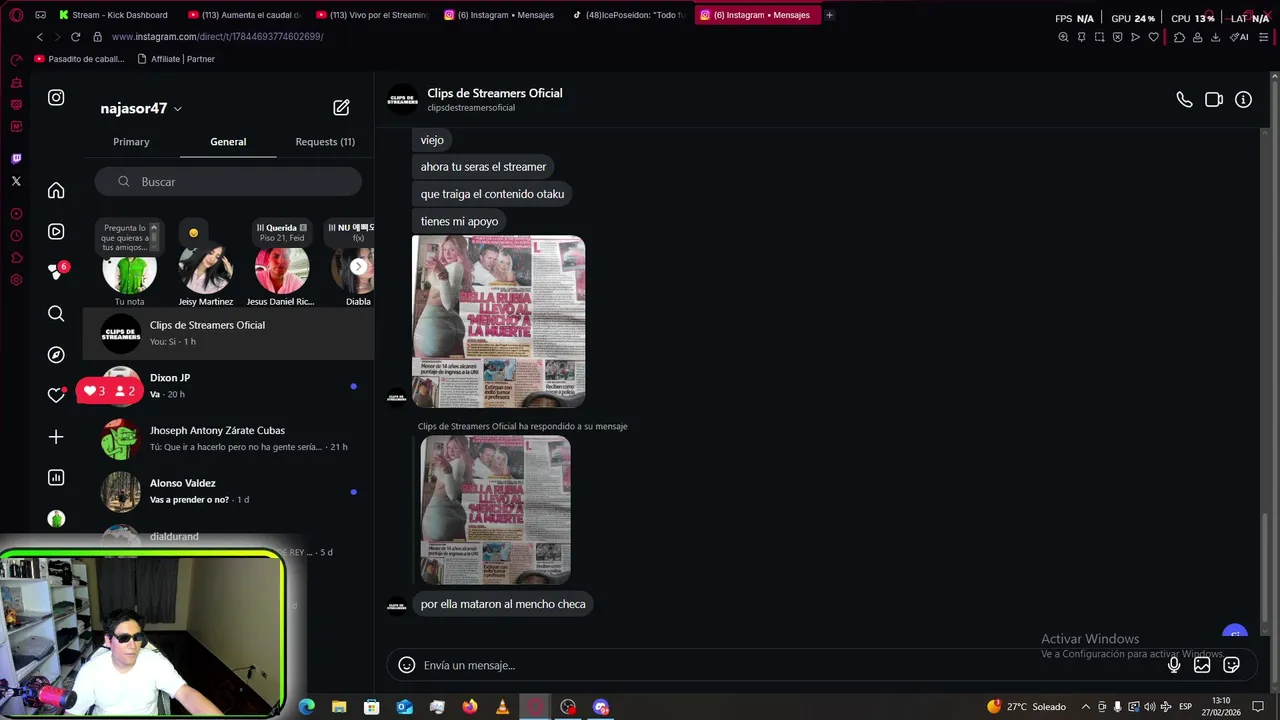
Task: Open Instagram Search magnifier icon
Action: pyautogui.click(x=56, y=314)
